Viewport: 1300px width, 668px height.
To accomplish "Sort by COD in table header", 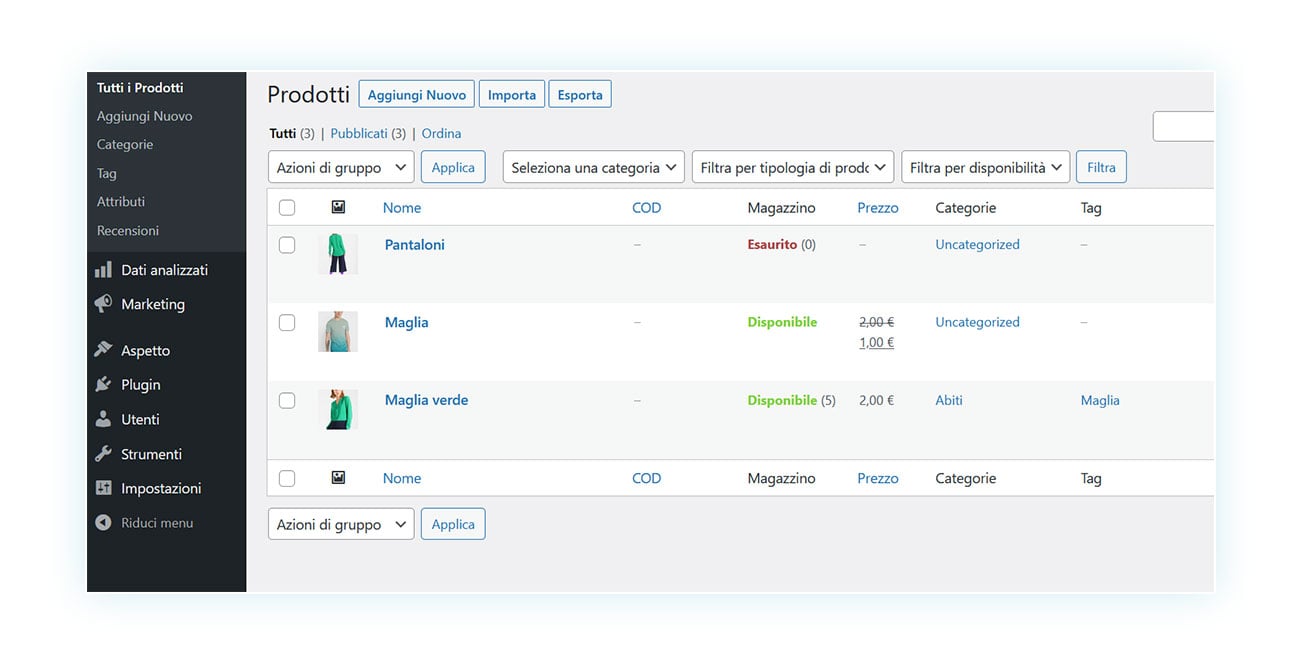I will tap(647, 208).
